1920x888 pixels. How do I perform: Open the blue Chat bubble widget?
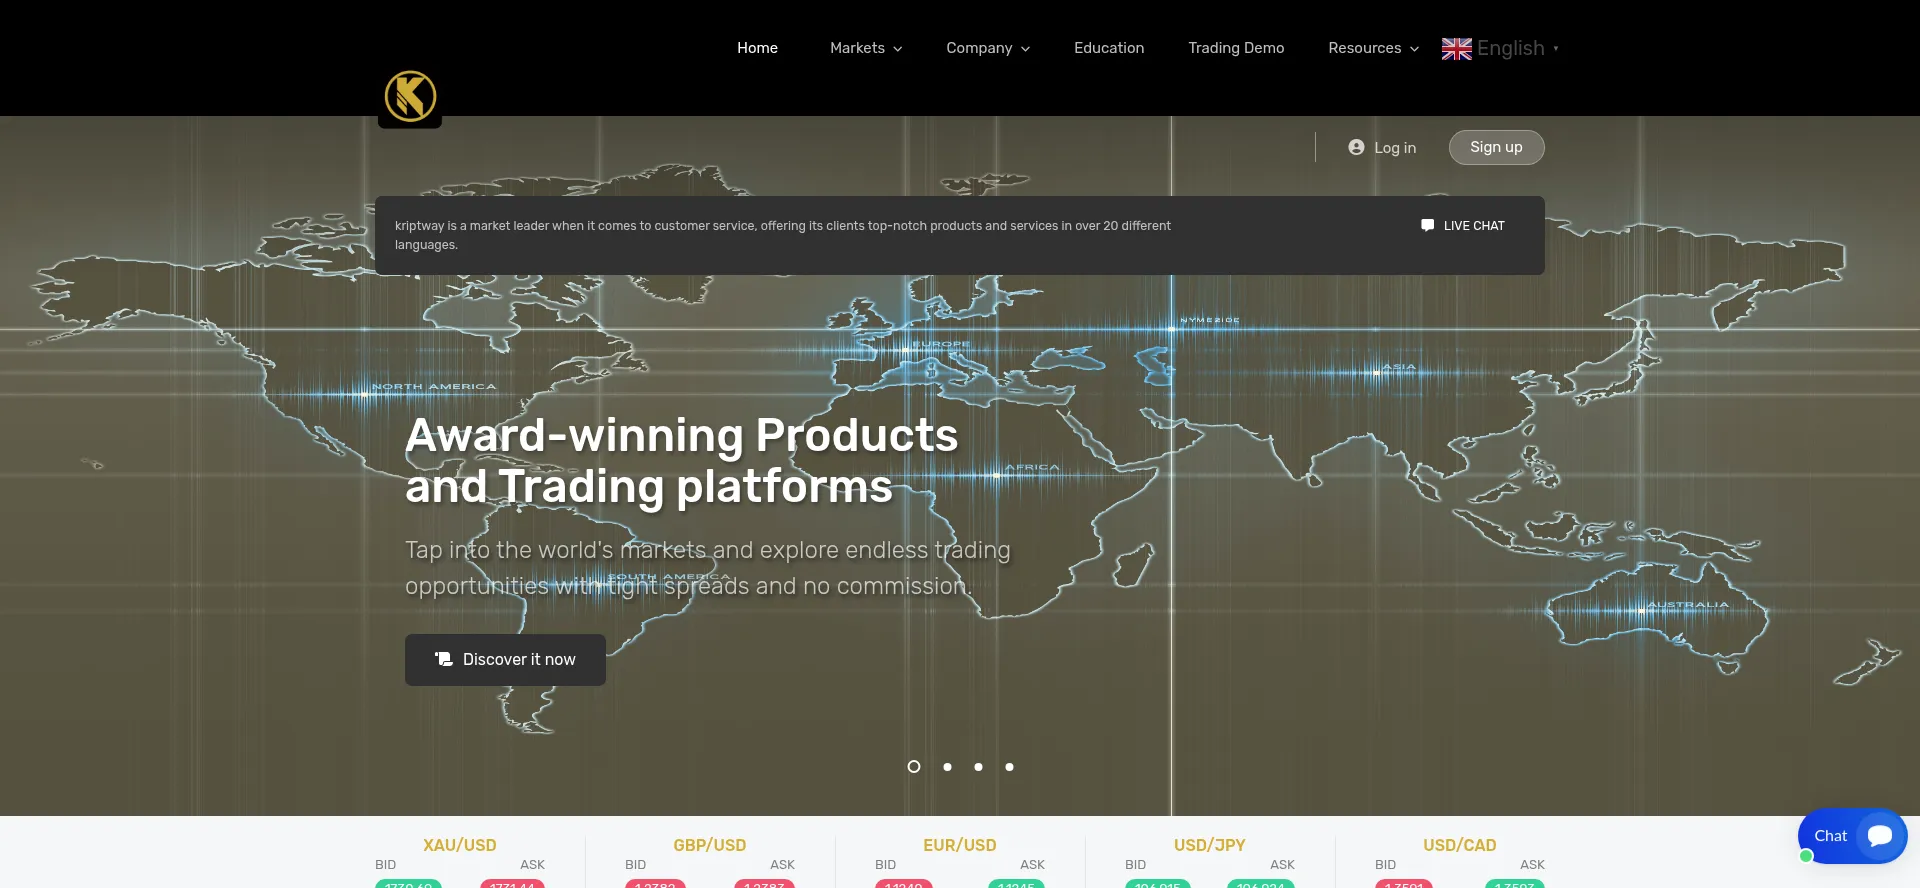pyautogui.click(x=1852, y=836)
